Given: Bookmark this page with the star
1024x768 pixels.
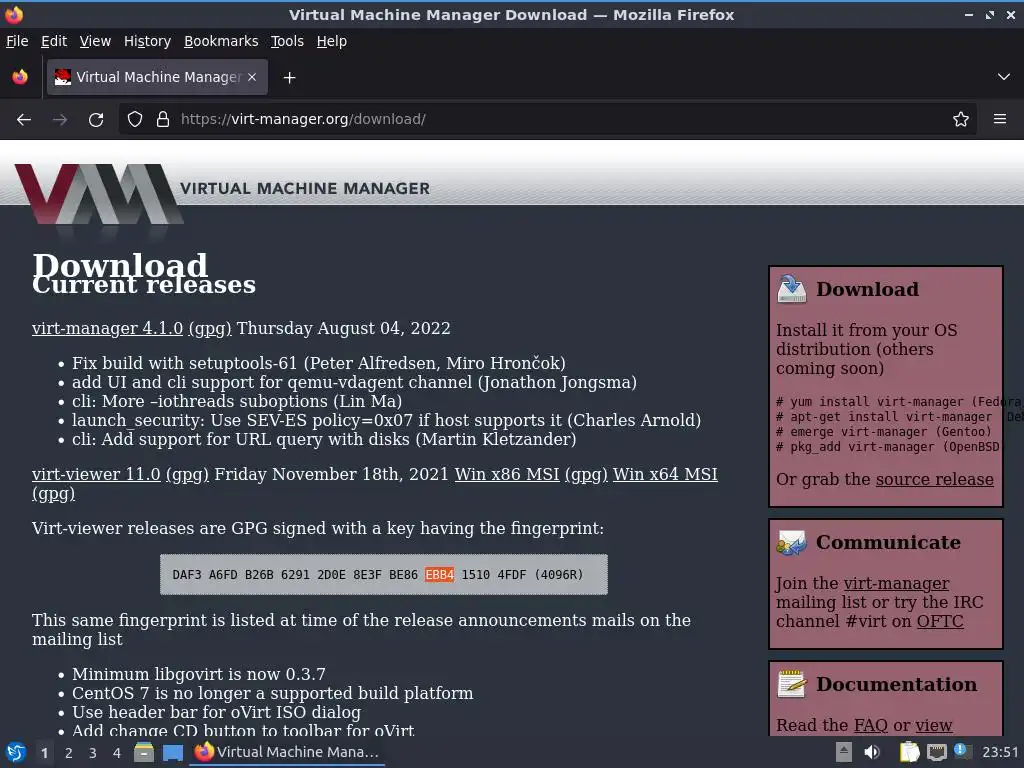Looking at the screenshot, I should 960,120.
